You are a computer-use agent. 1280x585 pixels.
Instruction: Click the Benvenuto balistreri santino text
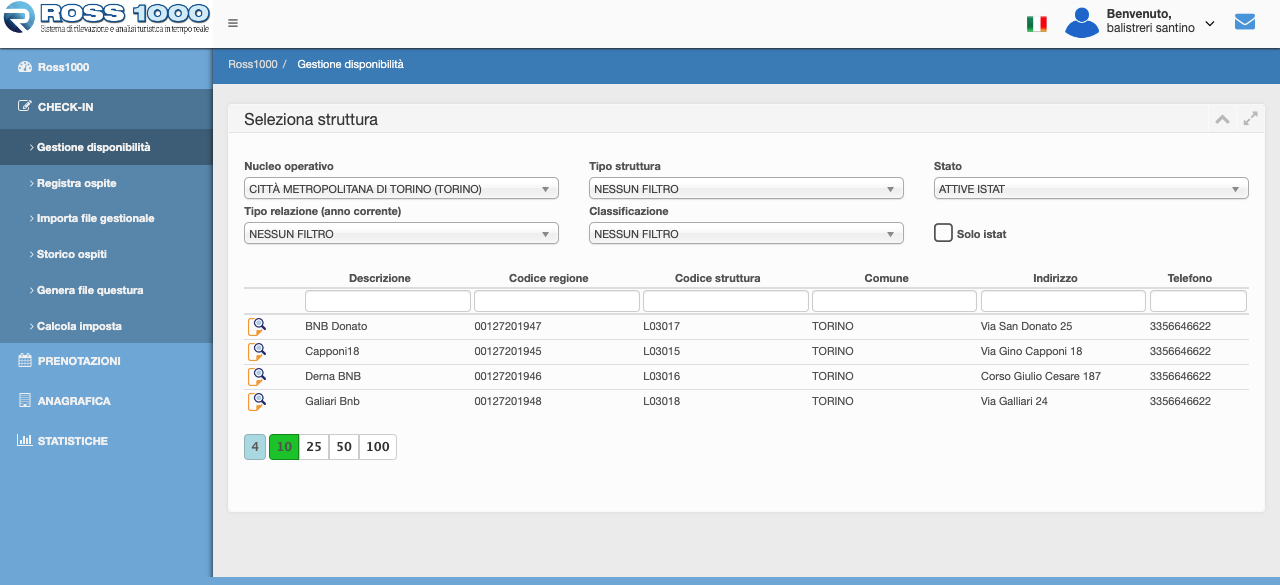click(1151, 21)
